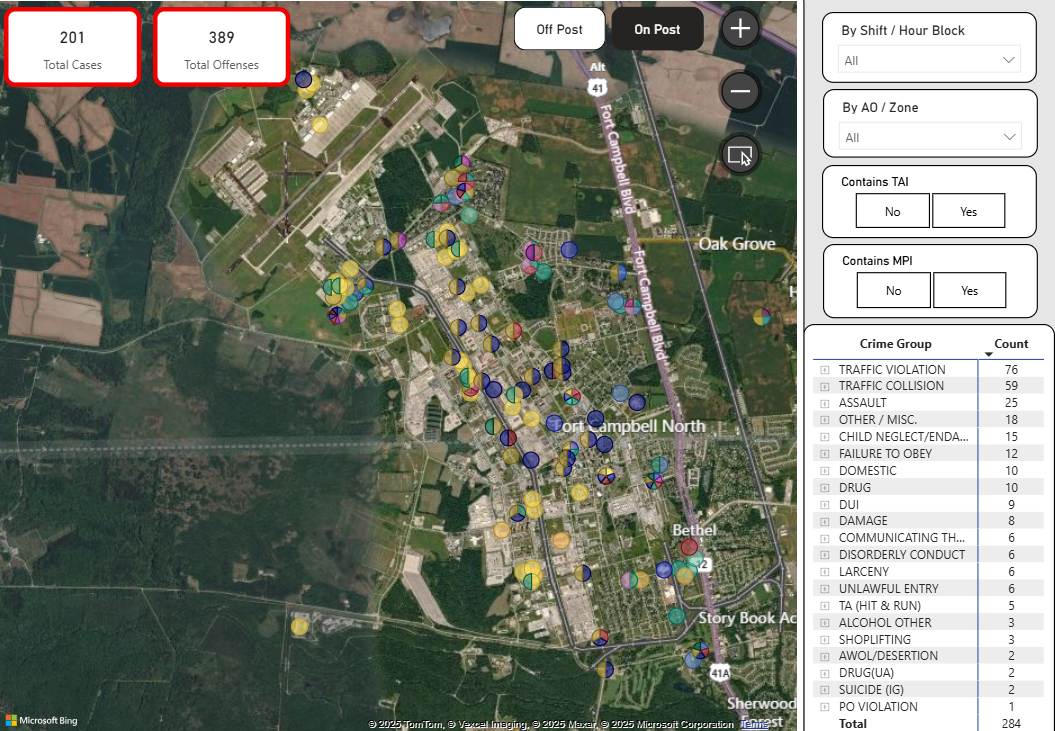Set Contains TAI filter to Yes
1055x731 pixels.
(x=968, y=211)
